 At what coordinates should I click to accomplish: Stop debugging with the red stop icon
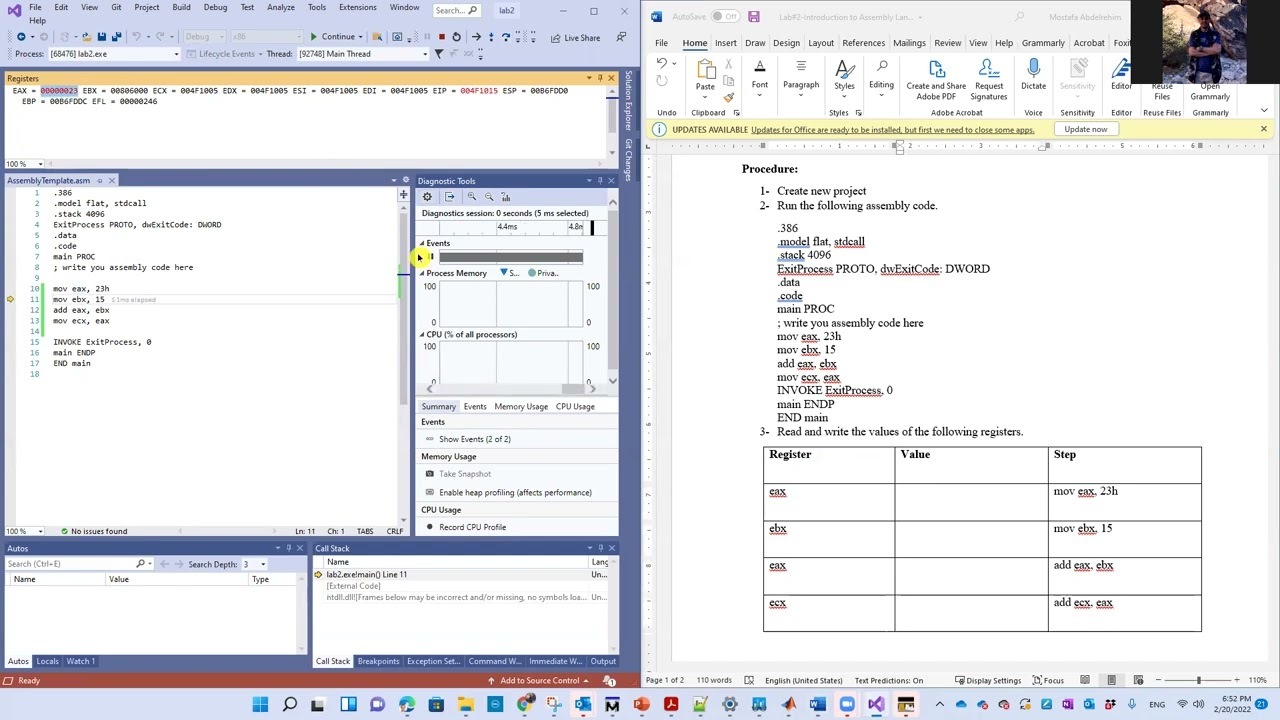(x=441, y=37)
